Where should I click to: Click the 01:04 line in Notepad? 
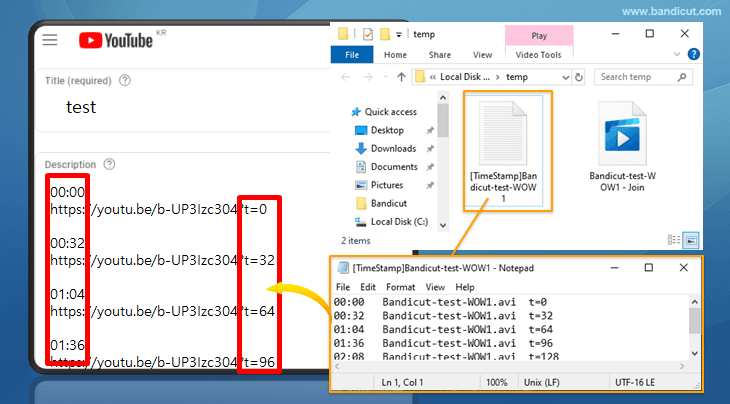(443, 330)
